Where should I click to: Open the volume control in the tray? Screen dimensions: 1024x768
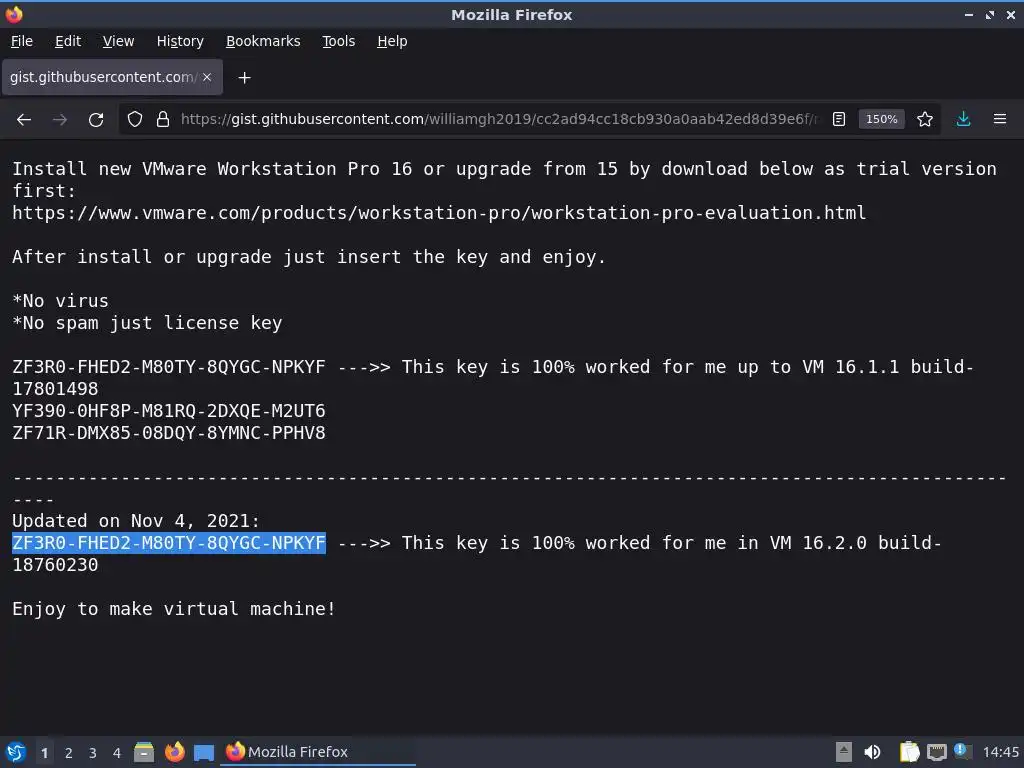pos(872,752)
